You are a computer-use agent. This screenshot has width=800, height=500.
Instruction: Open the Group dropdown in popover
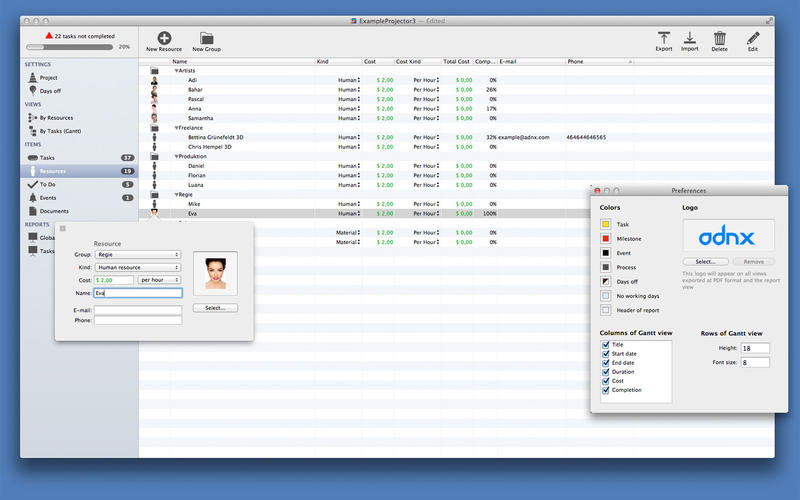point(138,255)
